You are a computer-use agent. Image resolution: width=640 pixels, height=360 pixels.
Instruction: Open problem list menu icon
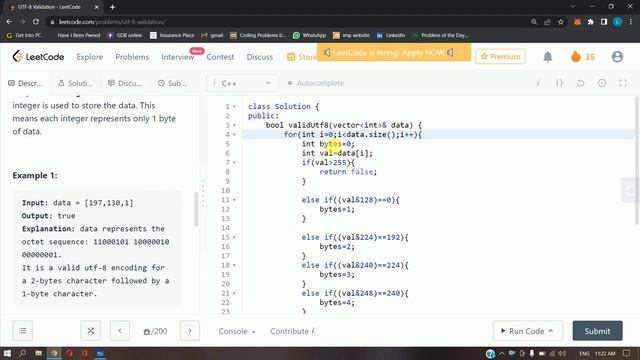(22, 331)
